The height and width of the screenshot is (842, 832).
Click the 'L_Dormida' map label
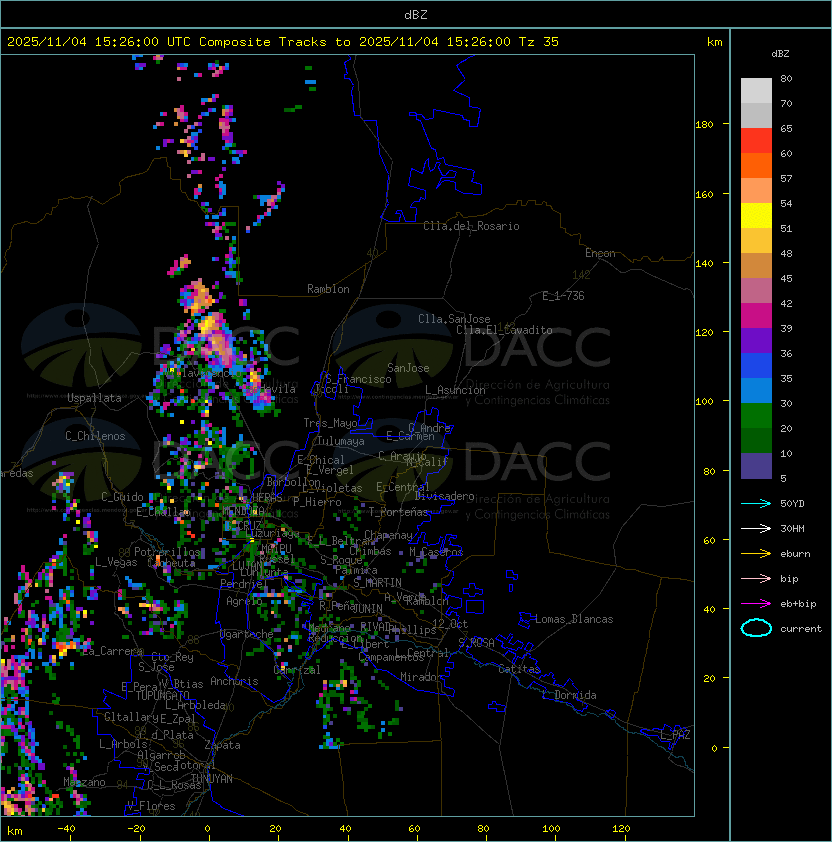pos(569,695)
